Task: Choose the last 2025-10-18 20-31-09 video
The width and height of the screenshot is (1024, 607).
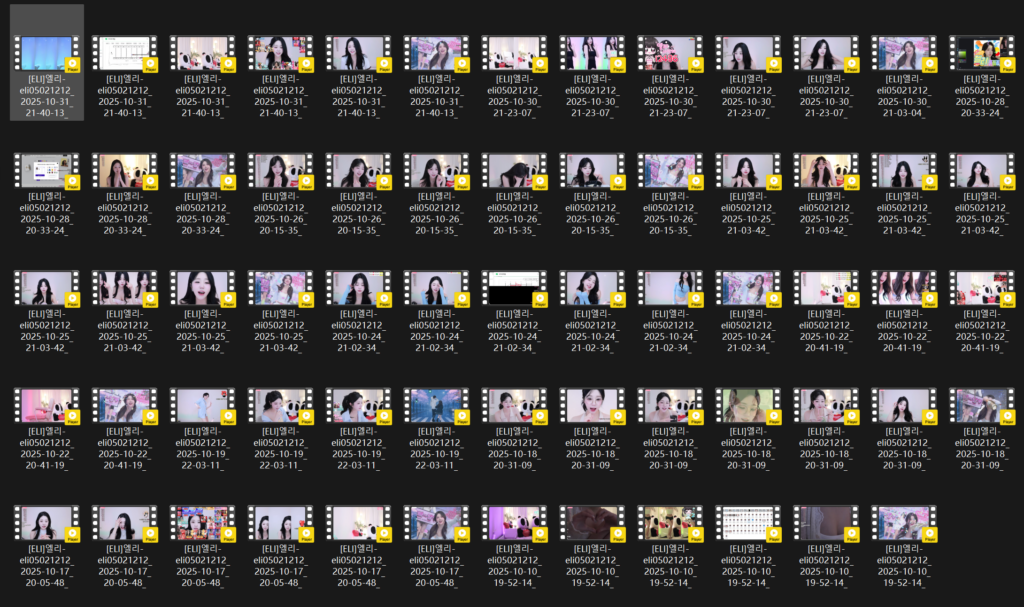Action: coord(981,405)
